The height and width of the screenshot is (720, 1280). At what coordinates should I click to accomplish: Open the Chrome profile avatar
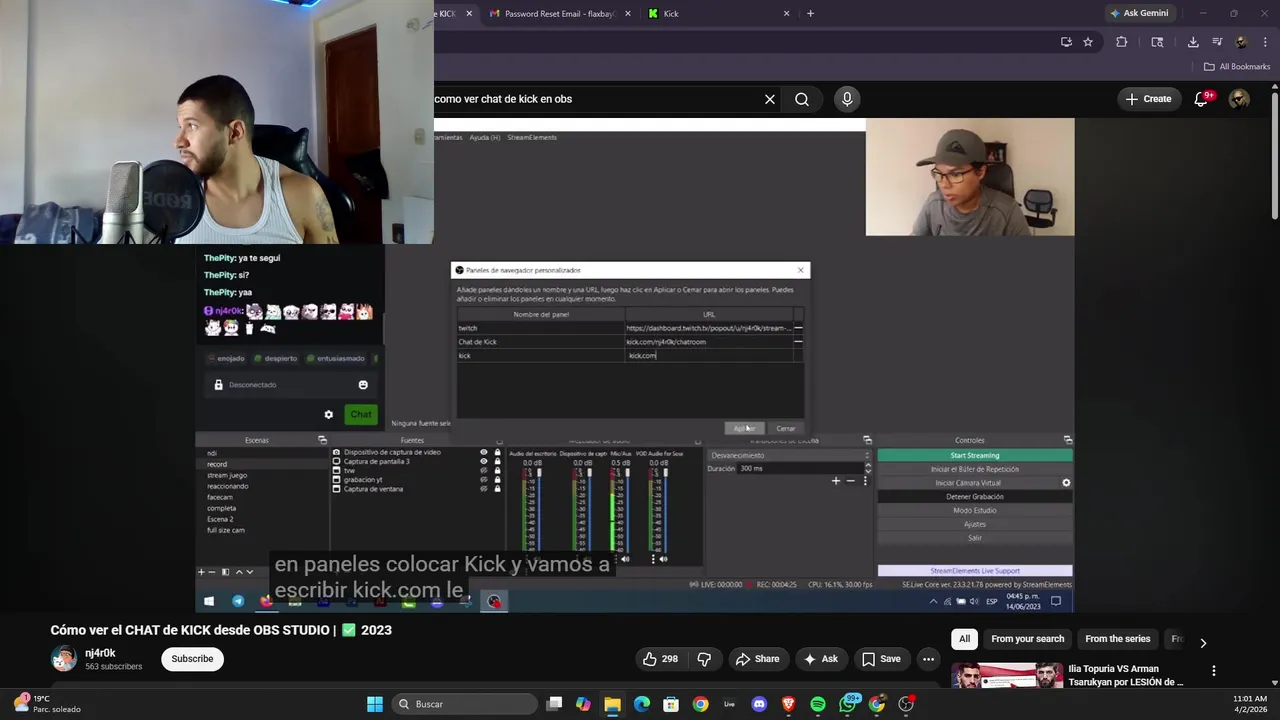[x=1241, y=42]
